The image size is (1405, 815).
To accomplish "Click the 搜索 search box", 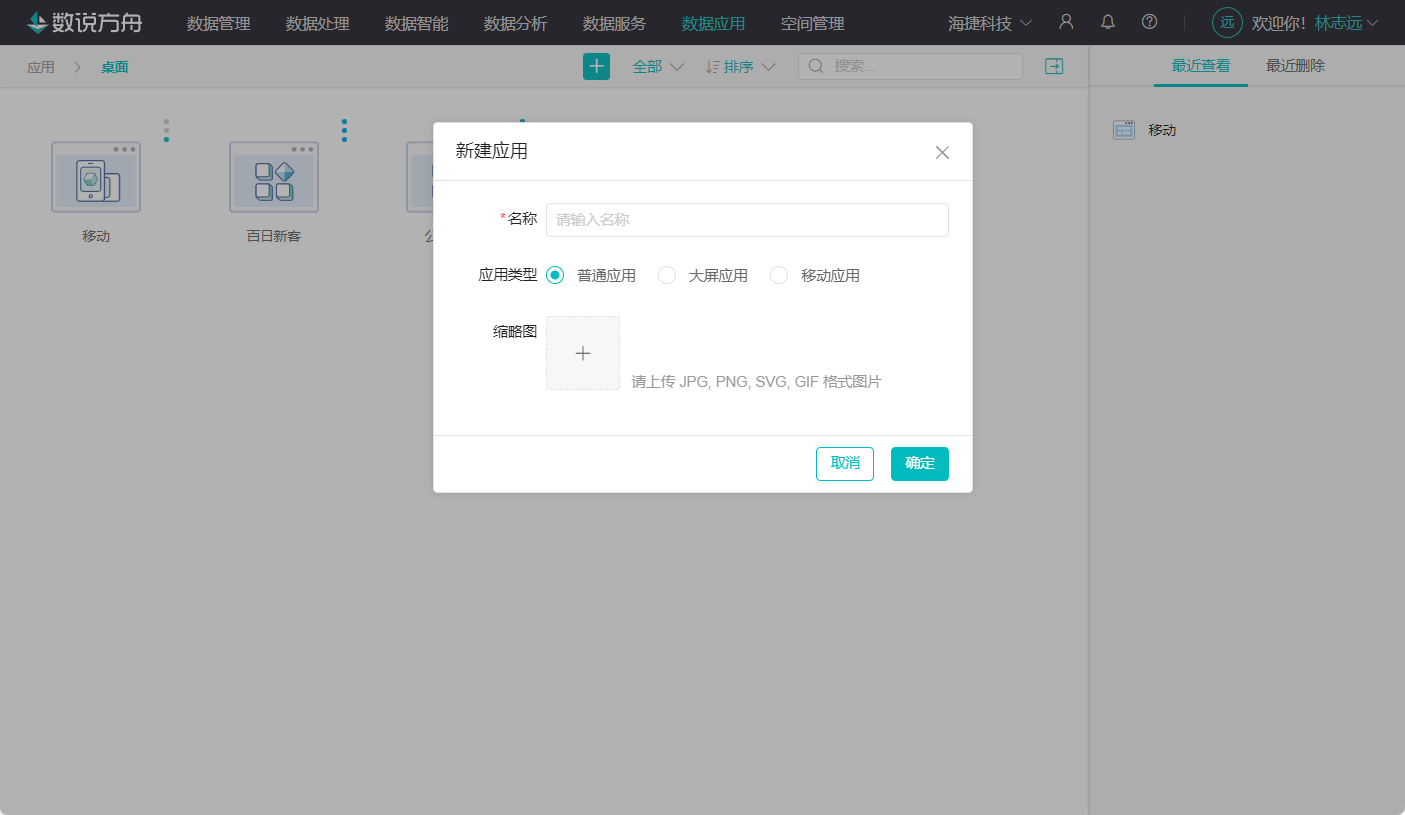I will 910,66.
